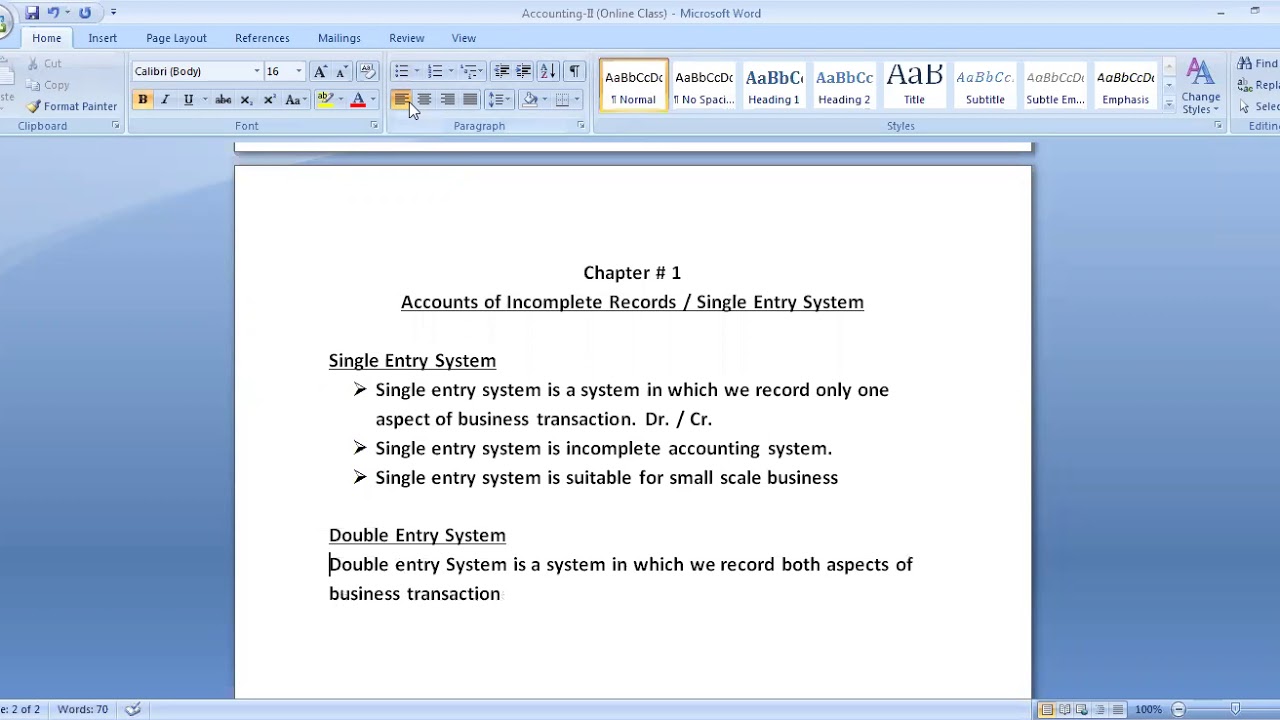
Task: Open the Page Layout tab
Action: pyautogui.click(x=176, y=38)
